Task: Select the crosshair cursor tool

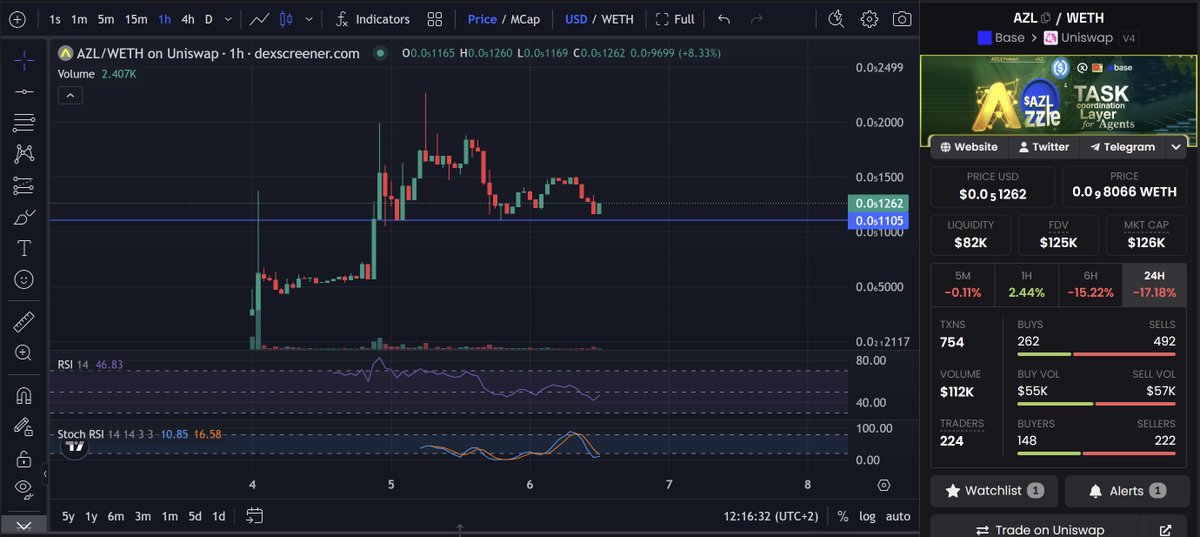Action: pos(24,61)
